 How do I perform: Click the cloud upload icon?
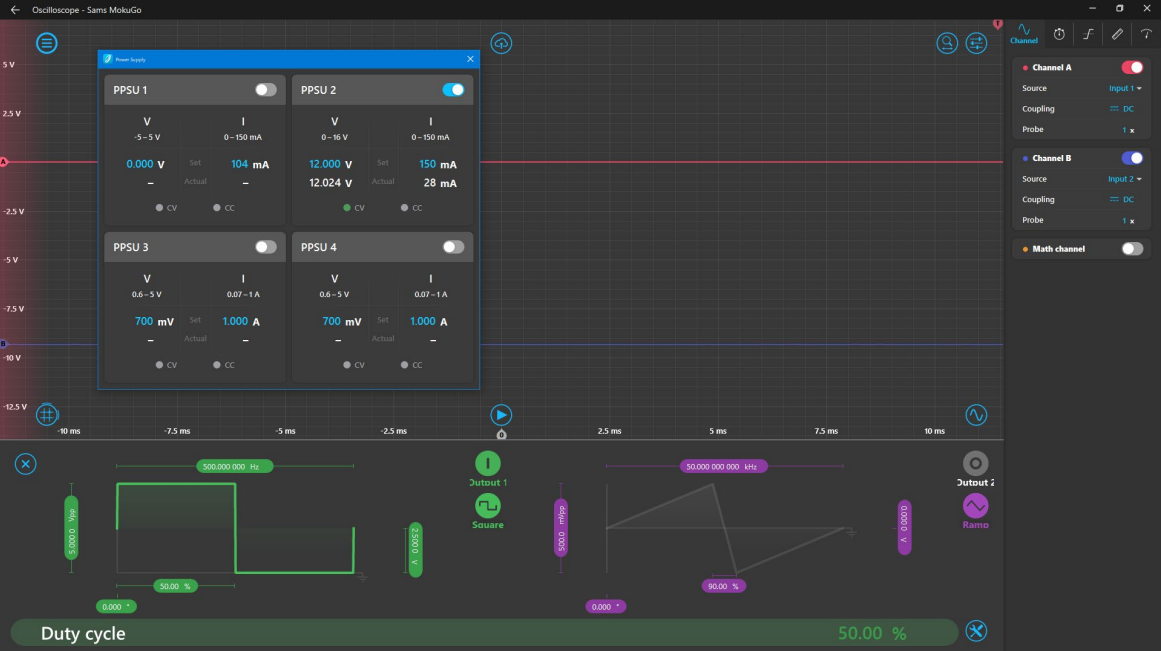501,43
